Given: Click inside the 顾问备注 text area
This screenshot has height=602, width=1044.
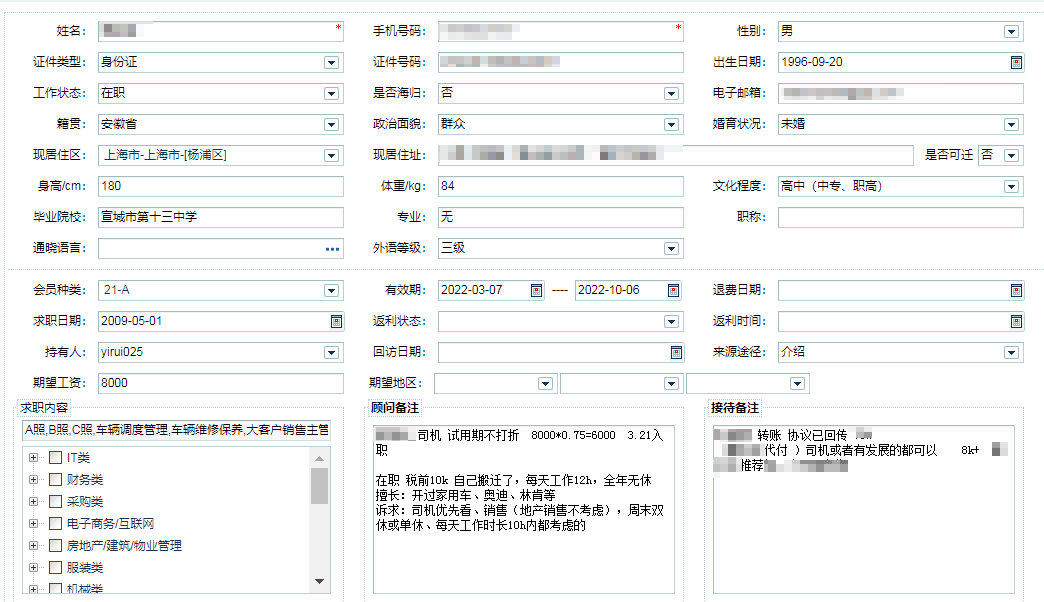Looking at the screenshot, I should point(523,509).
